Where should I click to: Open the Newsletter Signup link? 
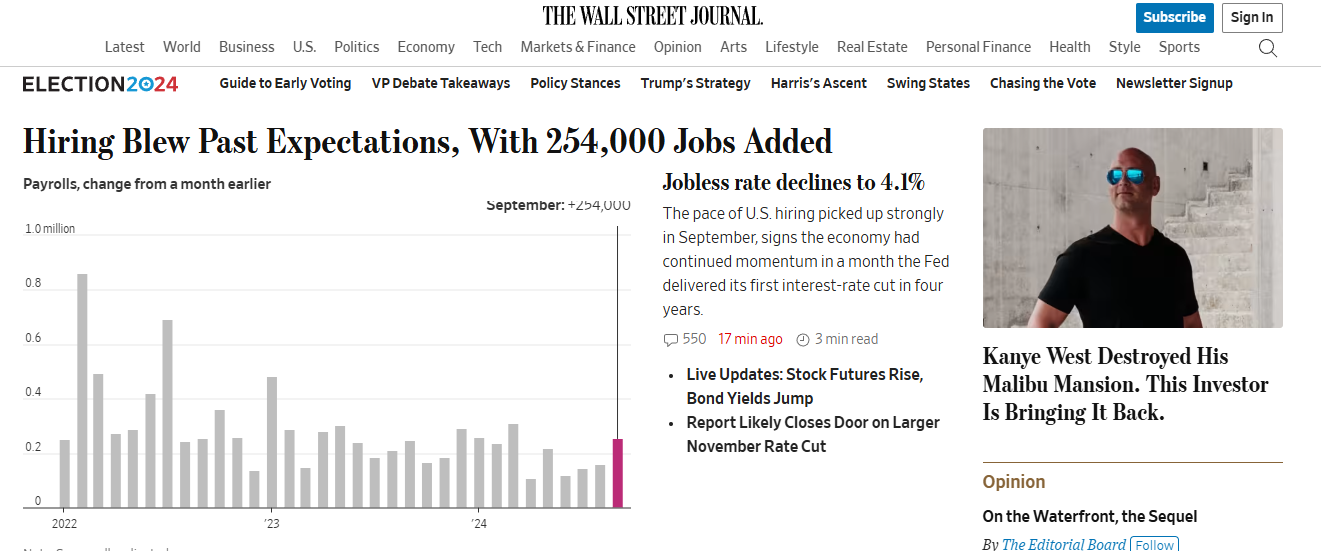pyautogui.click(x=1174, y=84)
